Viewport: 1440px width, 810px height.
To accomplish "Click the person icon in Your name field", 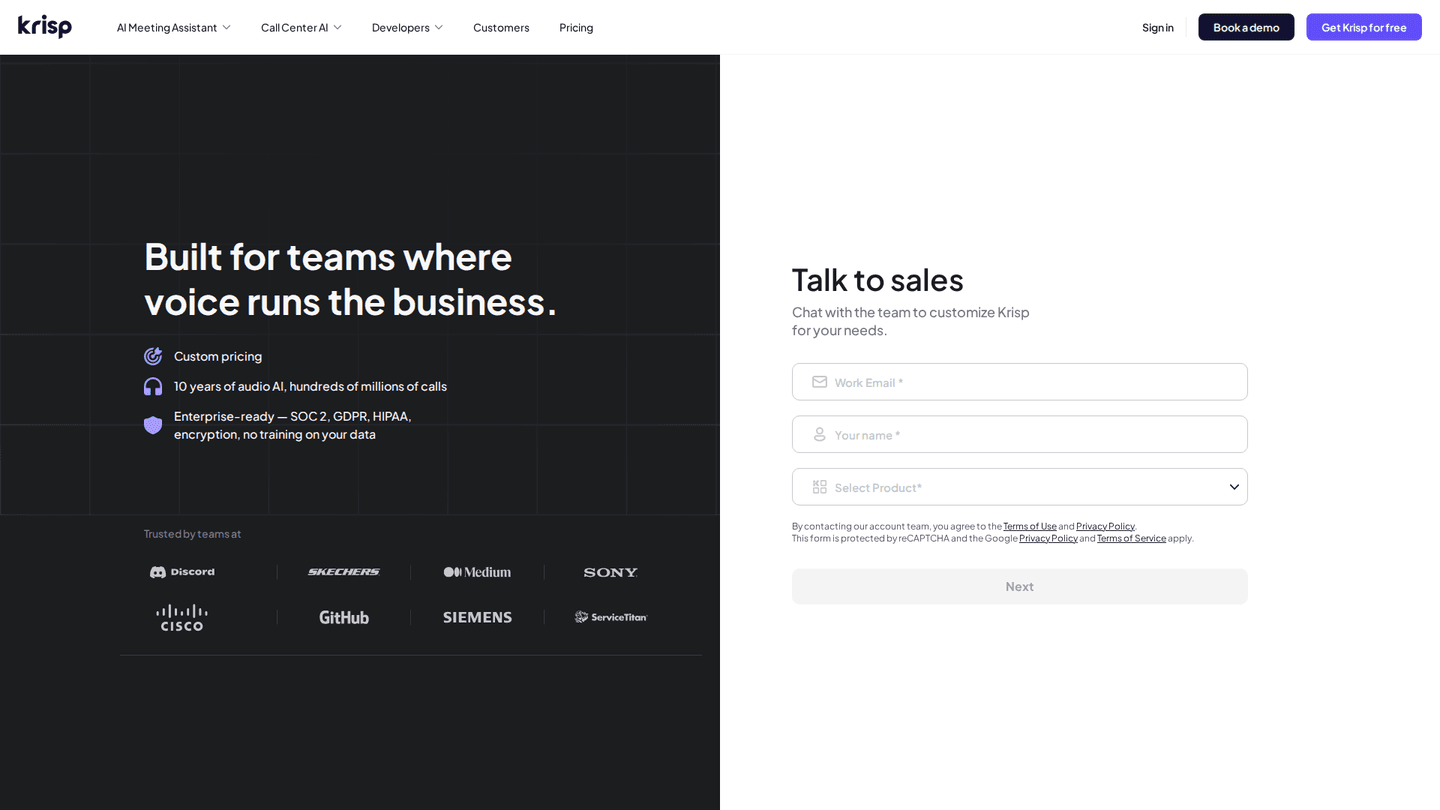I will point(820,434).
